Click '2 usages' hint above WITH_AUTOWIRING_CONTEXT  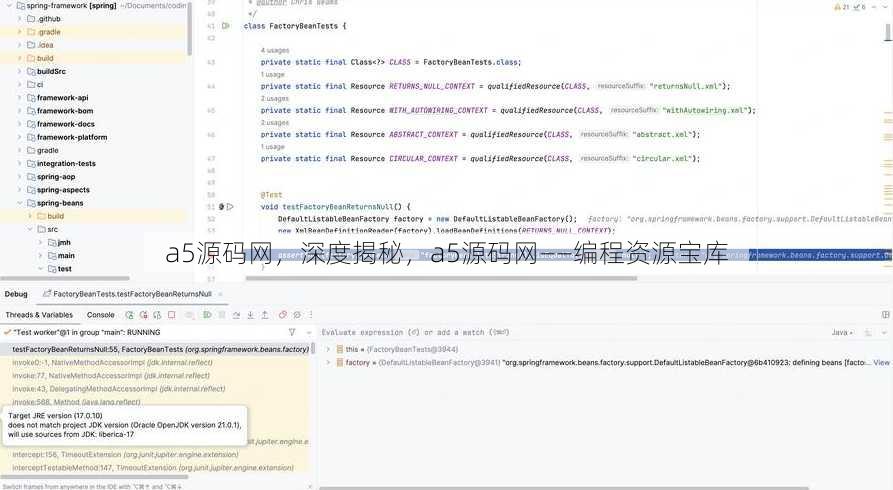pos(275,99)
